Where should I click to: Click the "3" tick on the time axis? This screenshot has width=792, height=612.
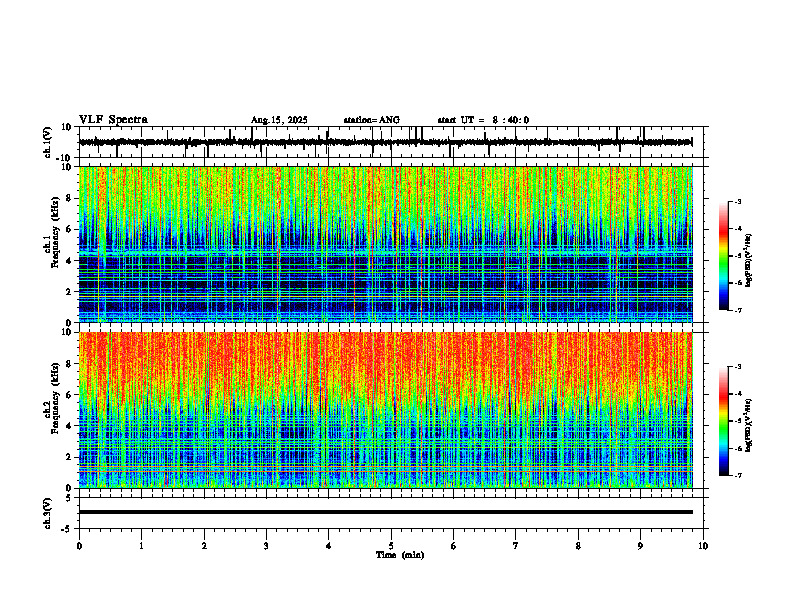(x=266, y=546)
